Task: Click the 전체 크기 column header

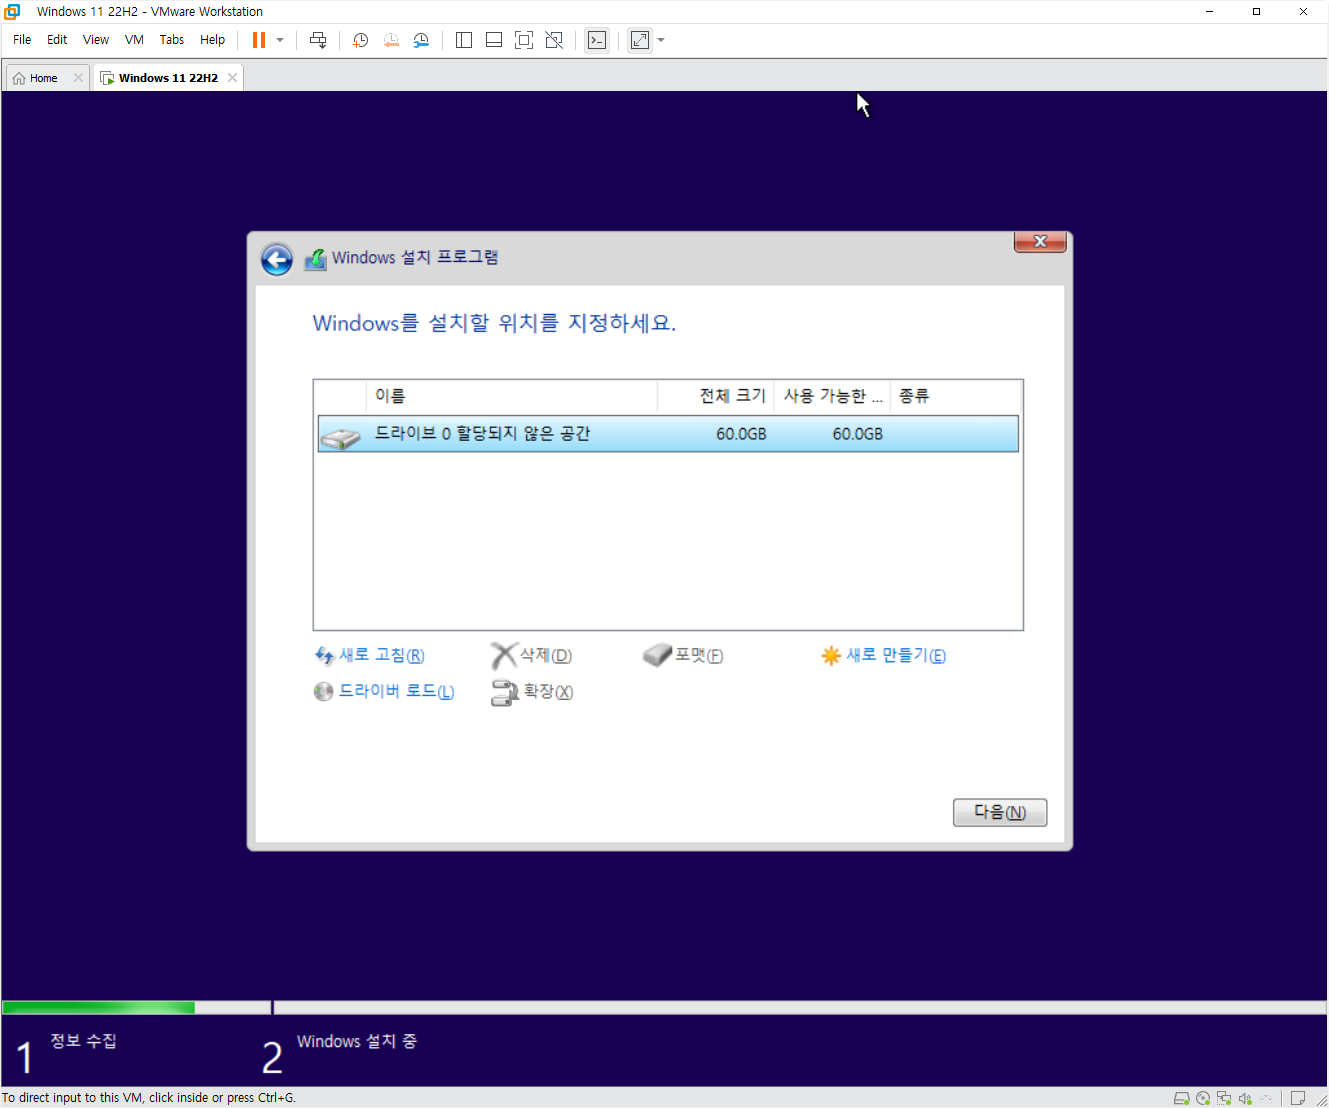Action: point(716,396)
